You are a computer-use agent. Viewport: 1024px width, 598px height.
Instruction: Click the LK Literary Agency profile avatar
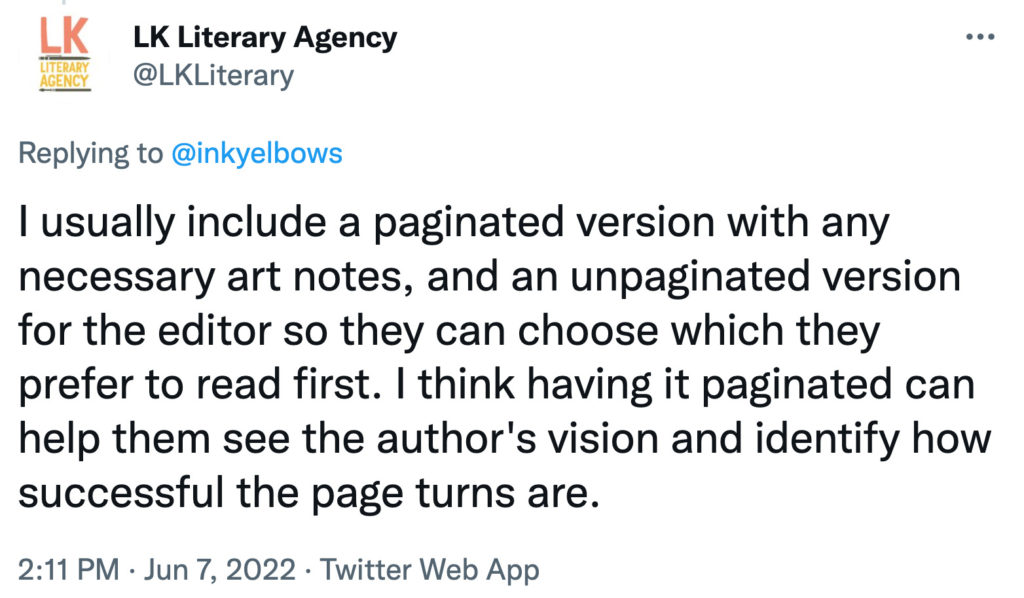point(64,54)
